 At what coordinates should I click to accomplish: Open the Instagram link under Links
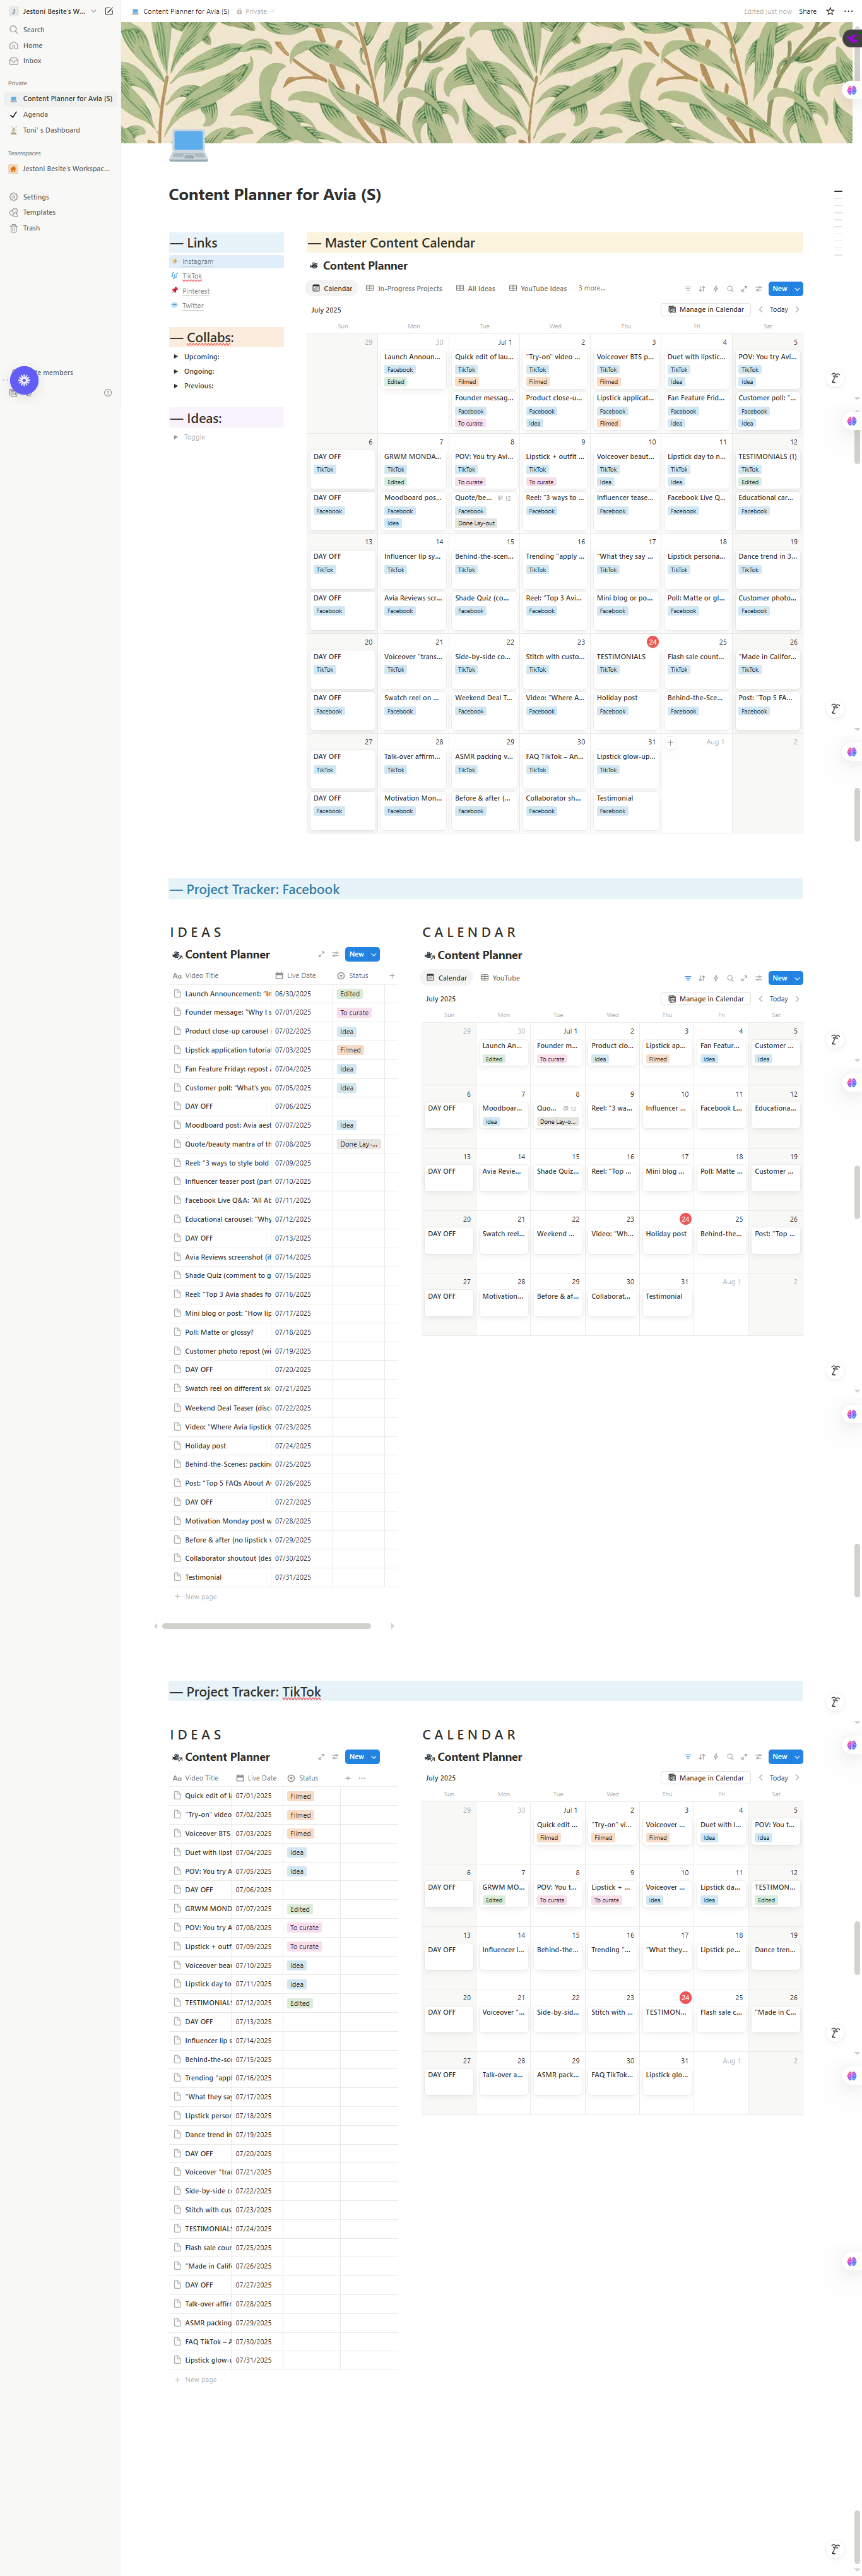[x=197, y=261]
